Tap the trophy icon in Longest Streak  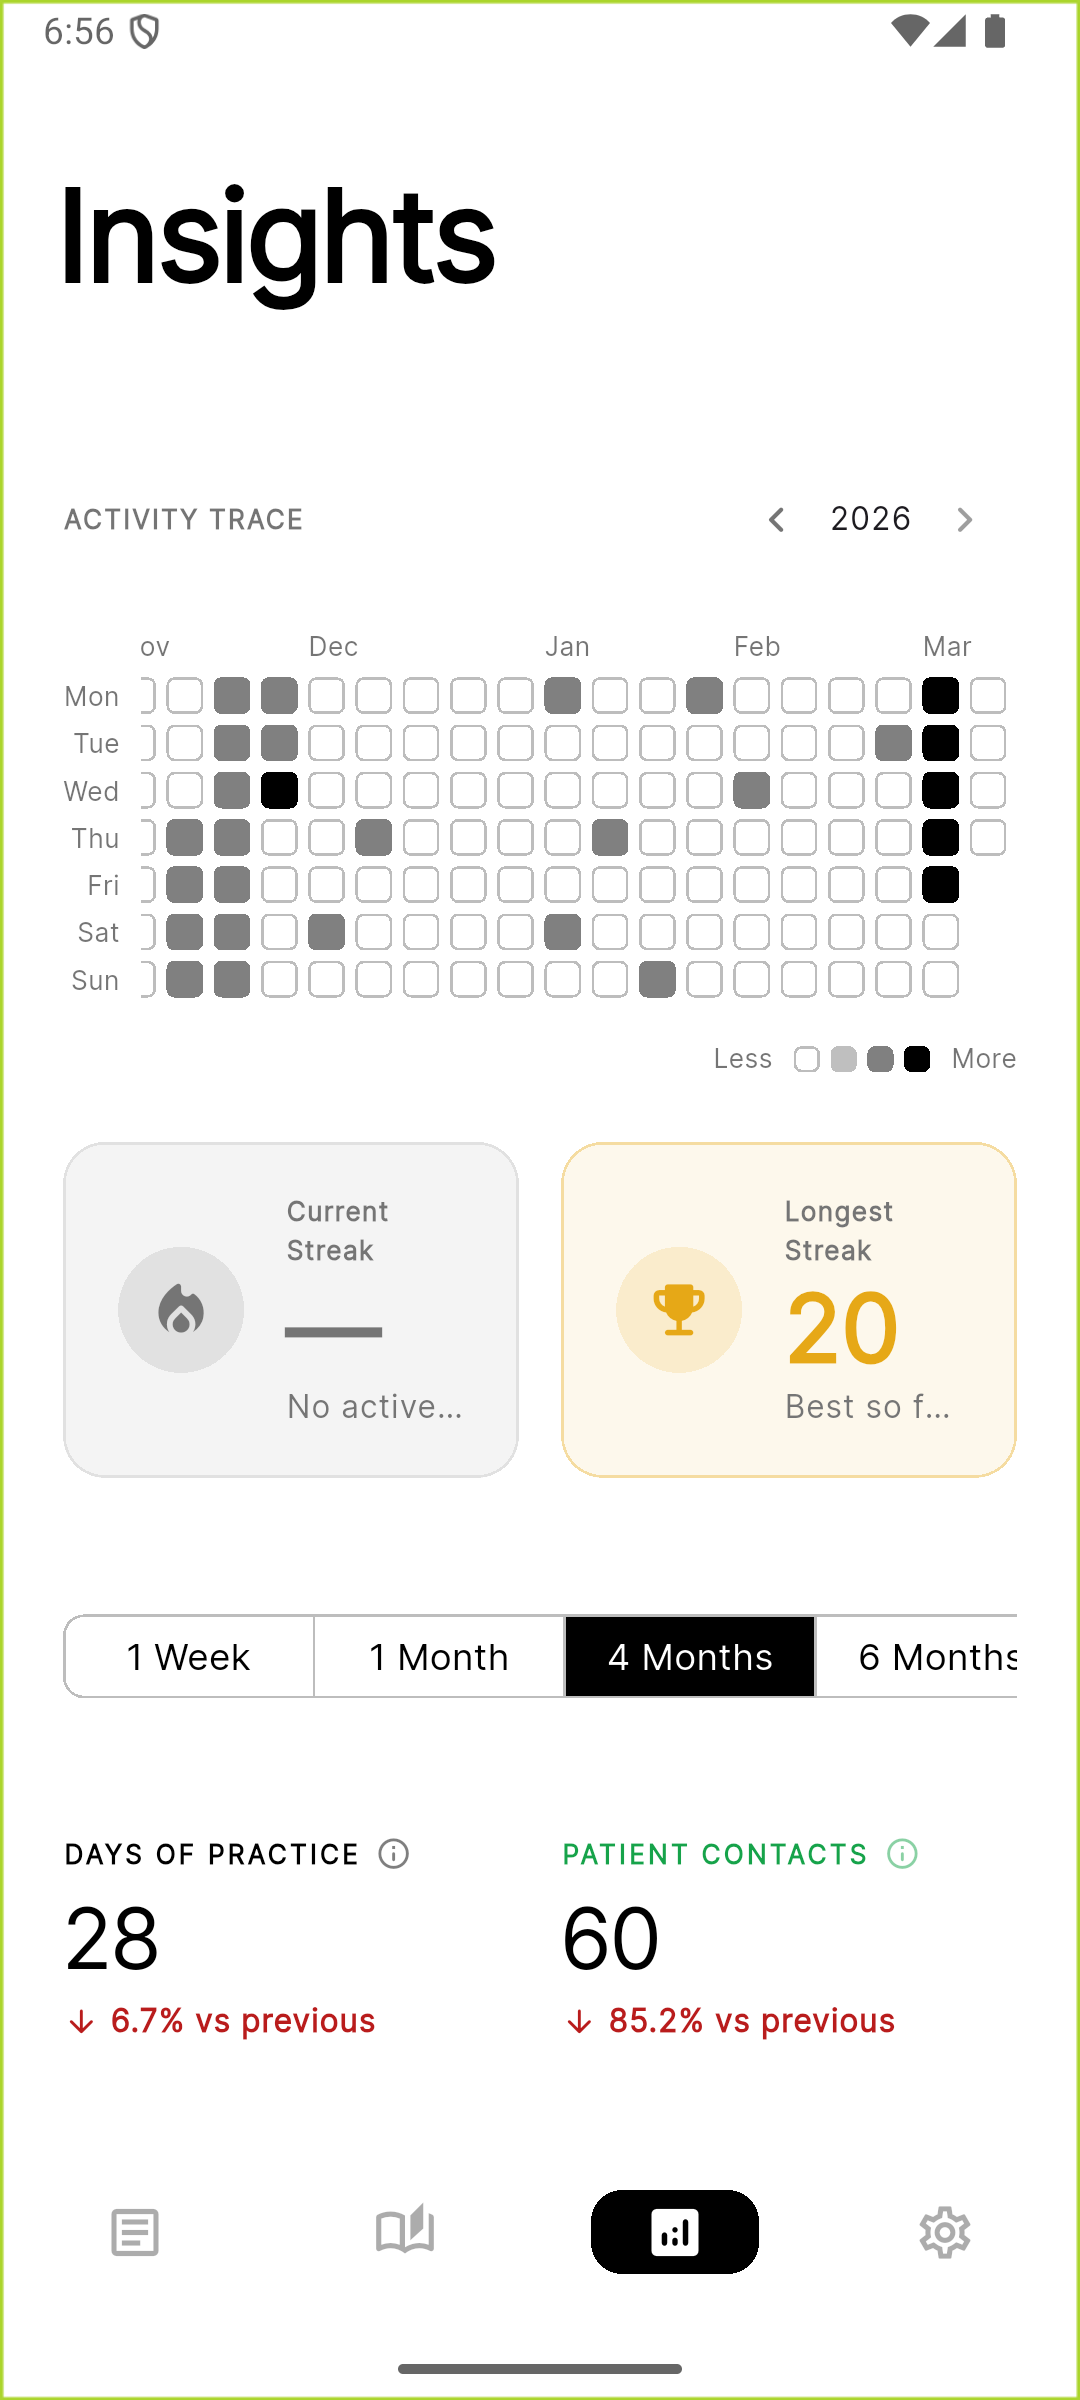679,1310
